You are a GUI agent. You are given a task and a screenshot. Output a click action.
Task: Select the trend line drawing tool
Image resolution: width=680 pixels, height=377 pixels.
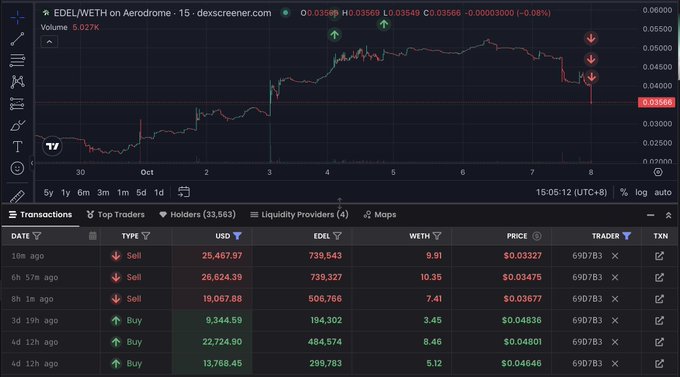tap(17, 39)
